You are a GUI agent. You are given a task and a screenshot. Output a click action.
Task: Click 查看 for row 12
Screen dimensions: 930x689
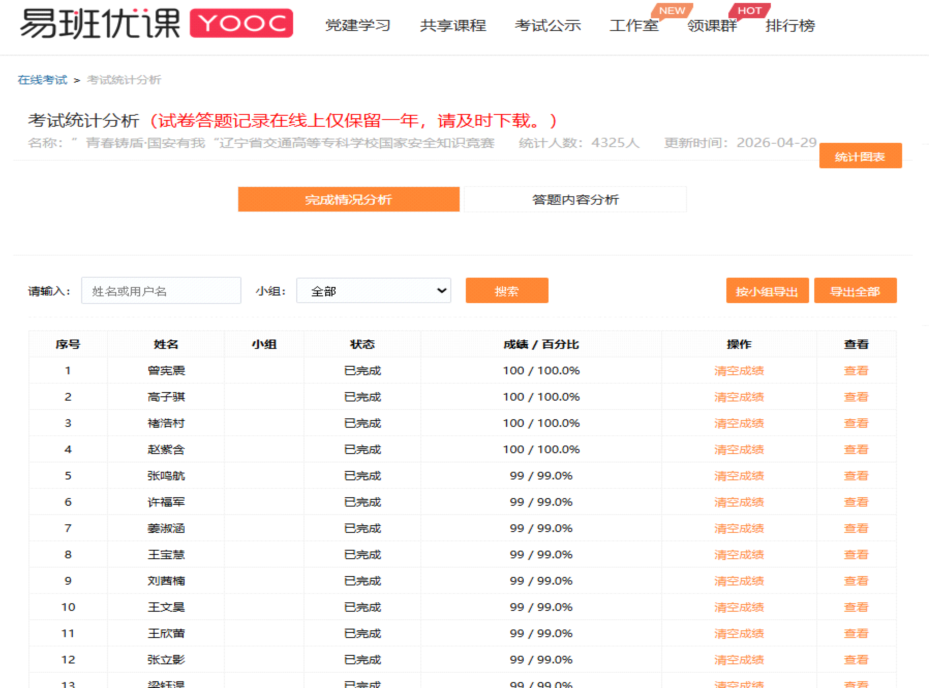tap(856, 660)
